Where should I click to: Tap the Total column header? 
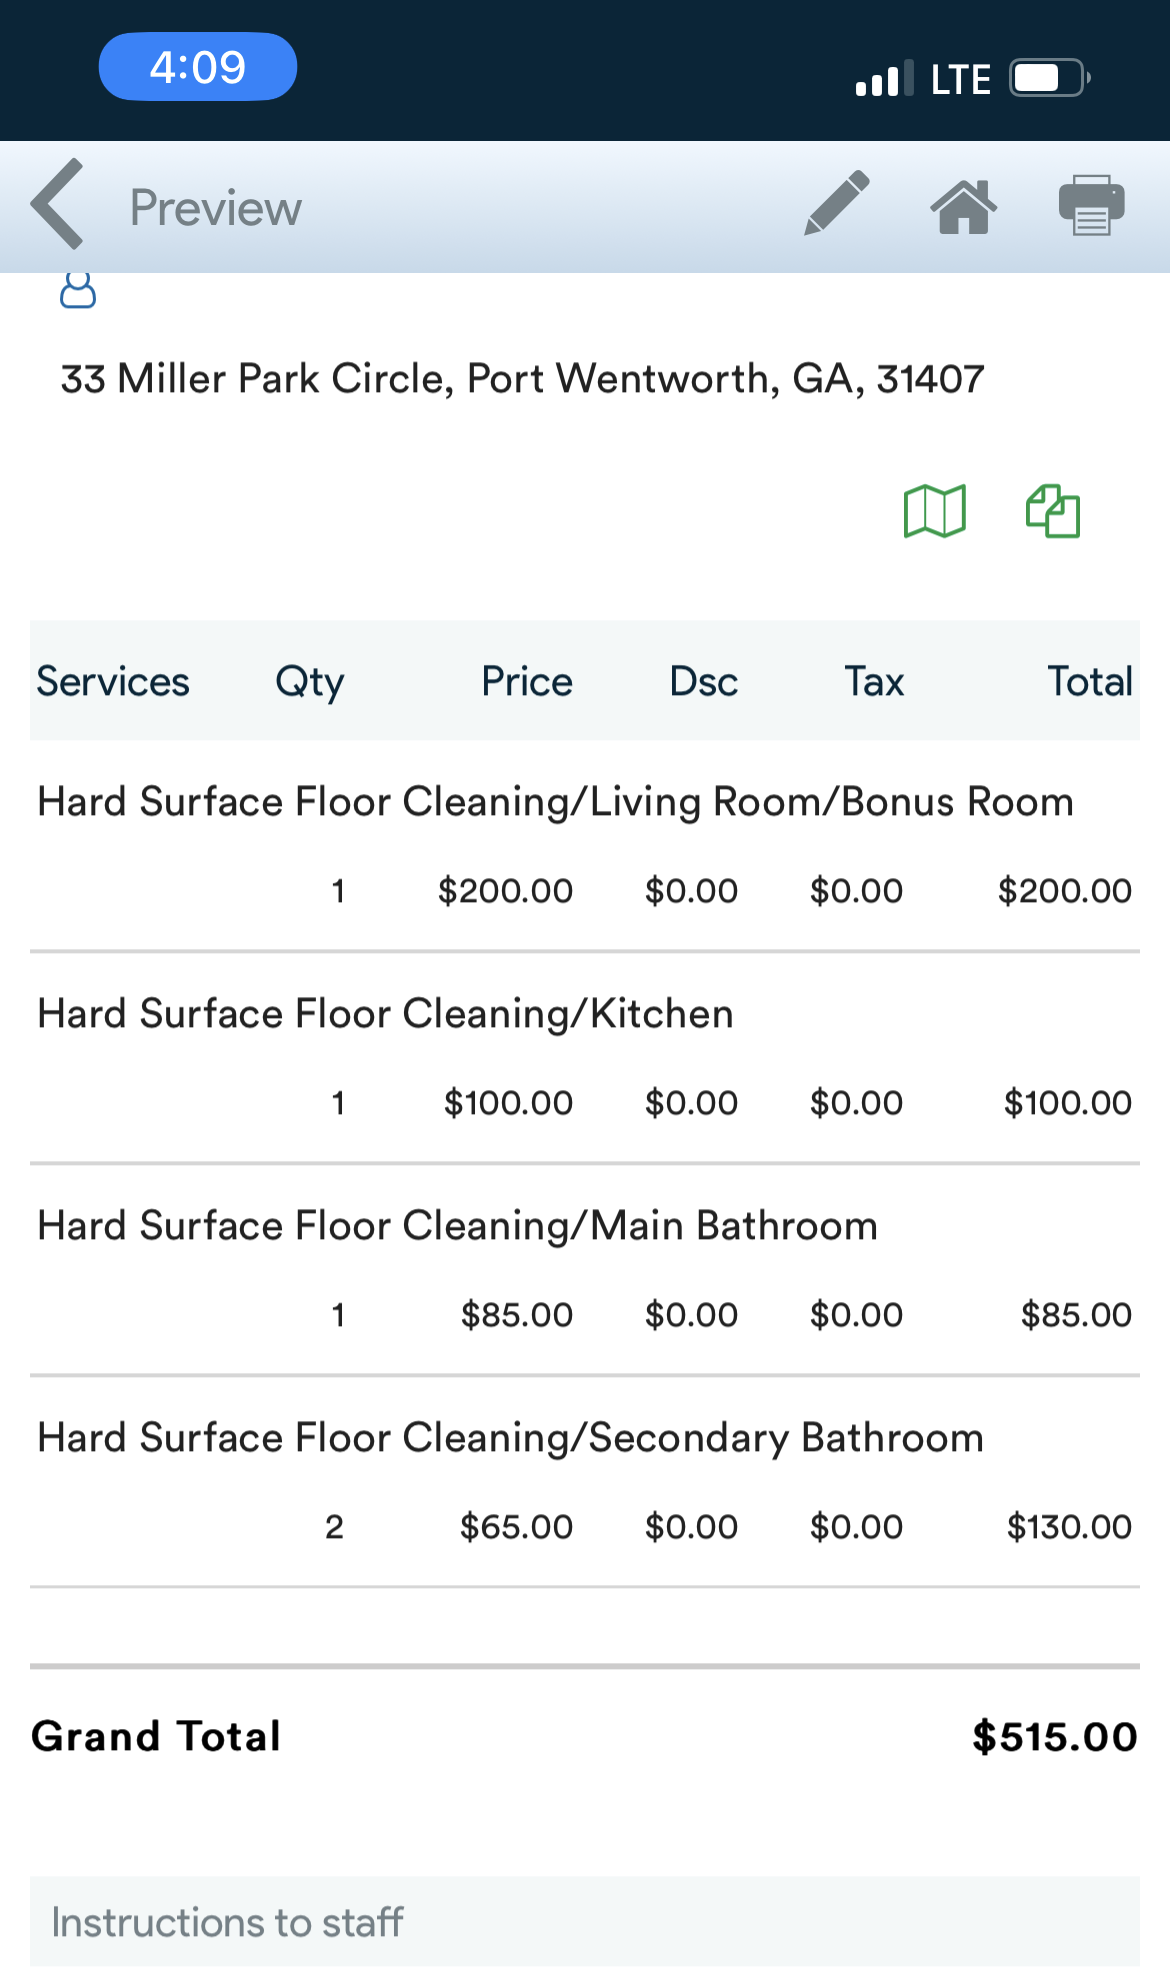pos(1089,682)
